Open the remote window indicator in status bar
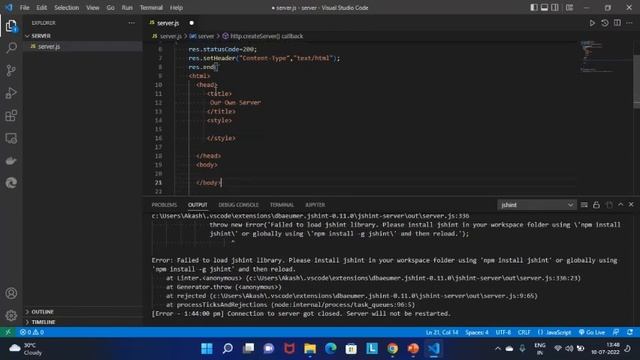The height and width of the screenshot is (360, 640). [x=8, y=332]
